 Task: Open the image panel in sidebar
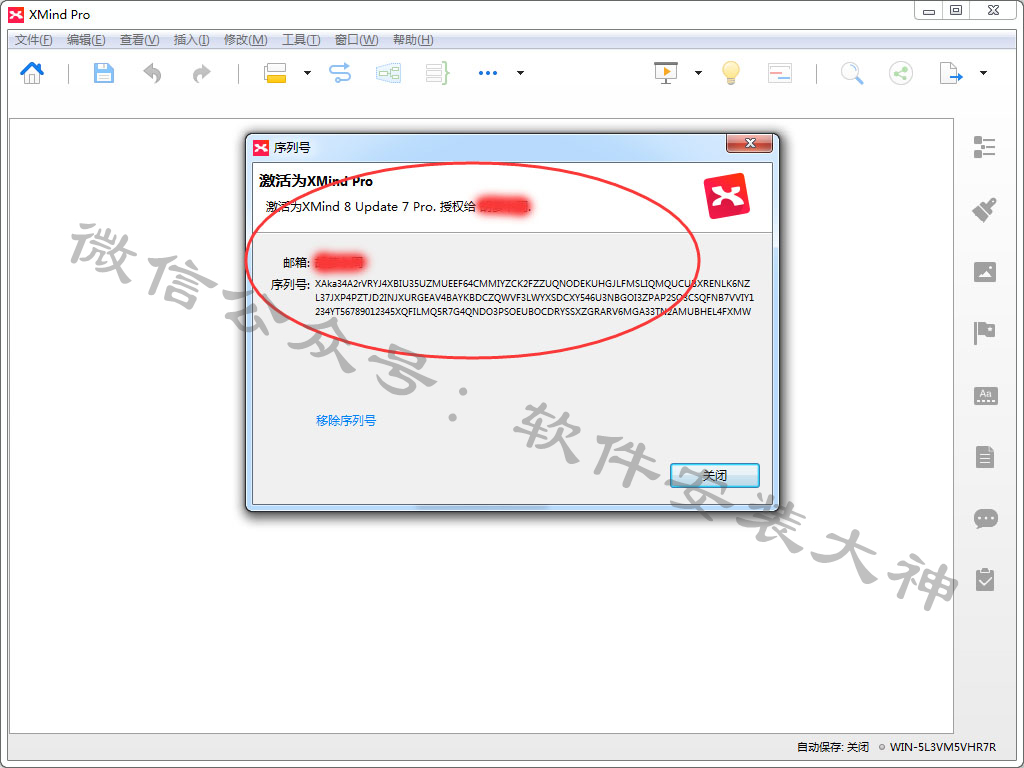pos(985,272)
